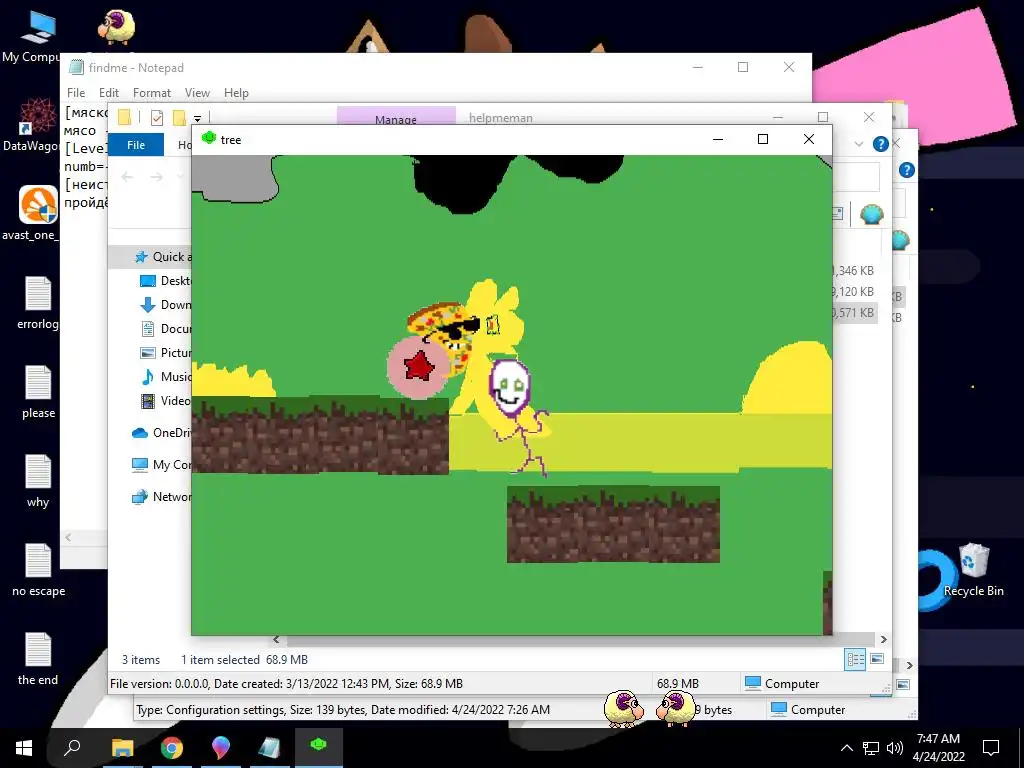Click the Notepad scrollbar left arrow
The image size is (1024, 768).
coord(69,537)
